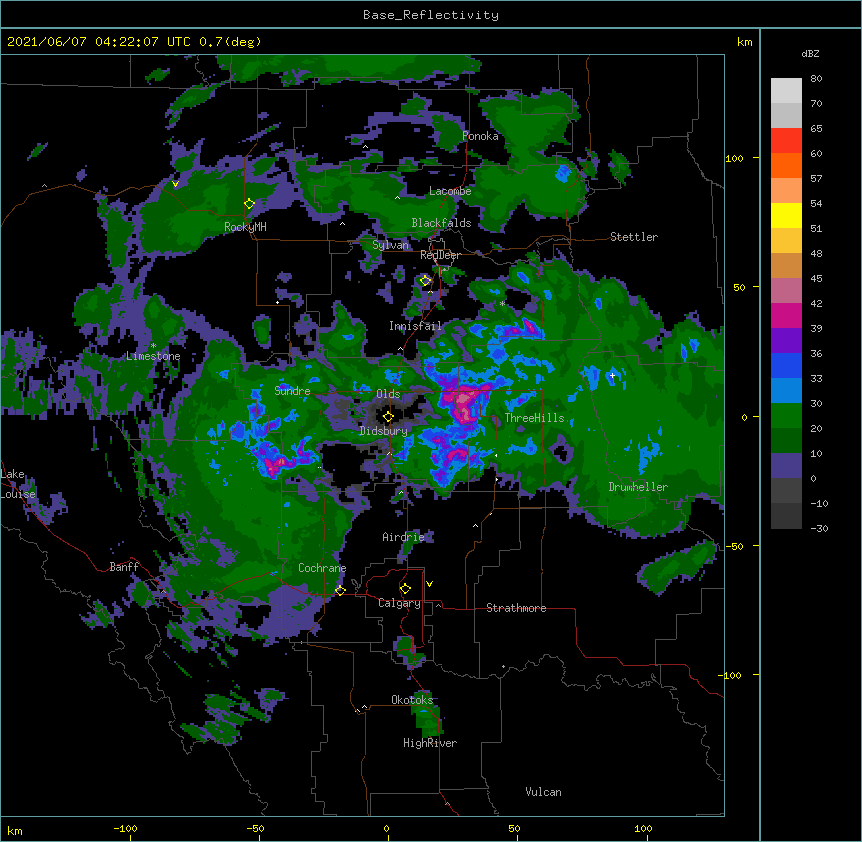
Task: Click the Stettler town label
Action: tap(633, 237)
